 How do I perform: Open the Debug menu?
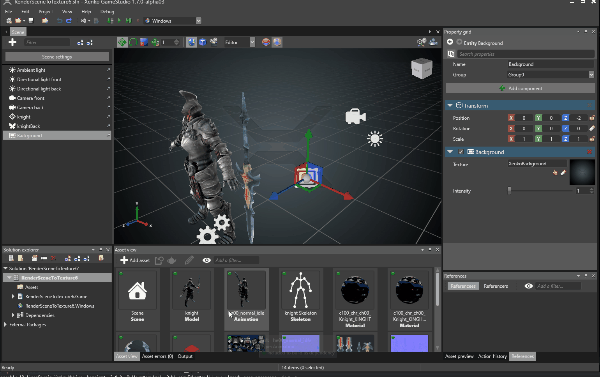pos(107,11)
